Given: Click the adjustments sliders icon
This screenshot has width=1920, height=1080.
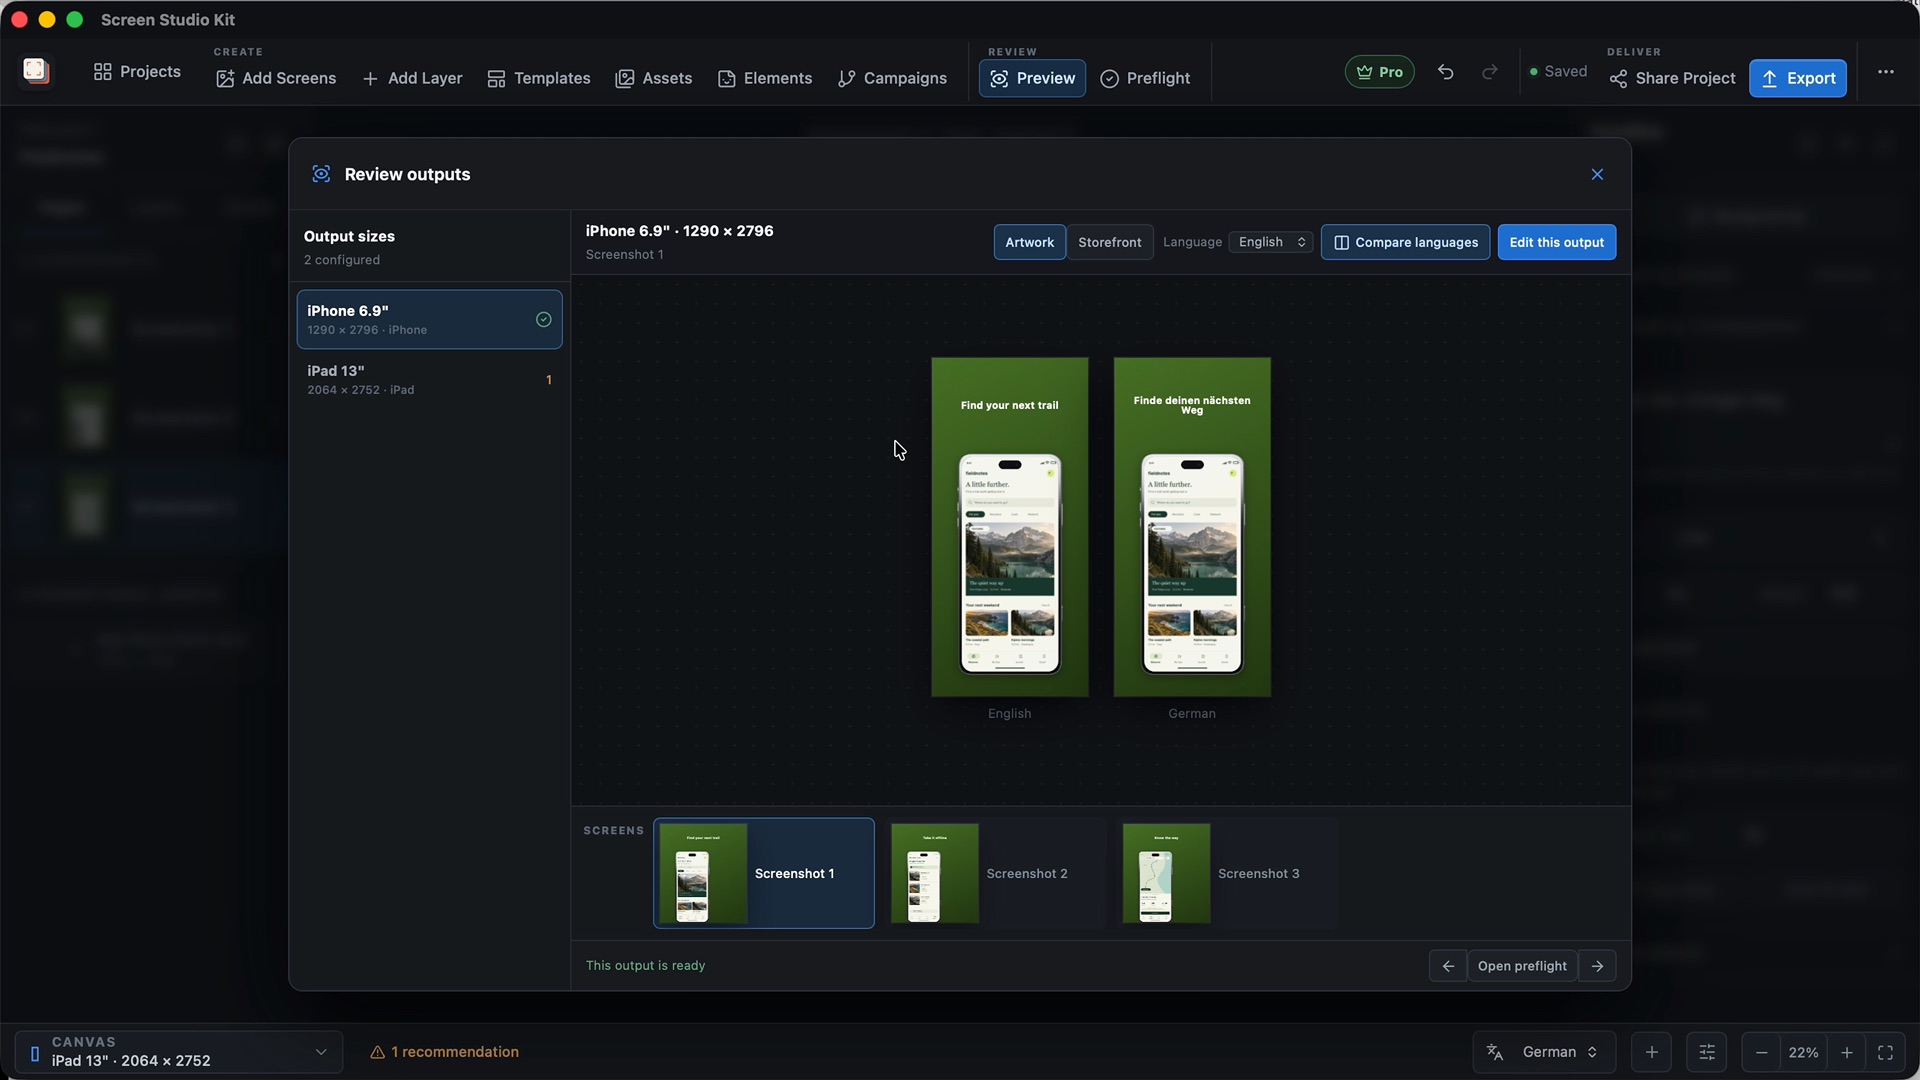Looking at the screenshot, I should 1707,1052.
